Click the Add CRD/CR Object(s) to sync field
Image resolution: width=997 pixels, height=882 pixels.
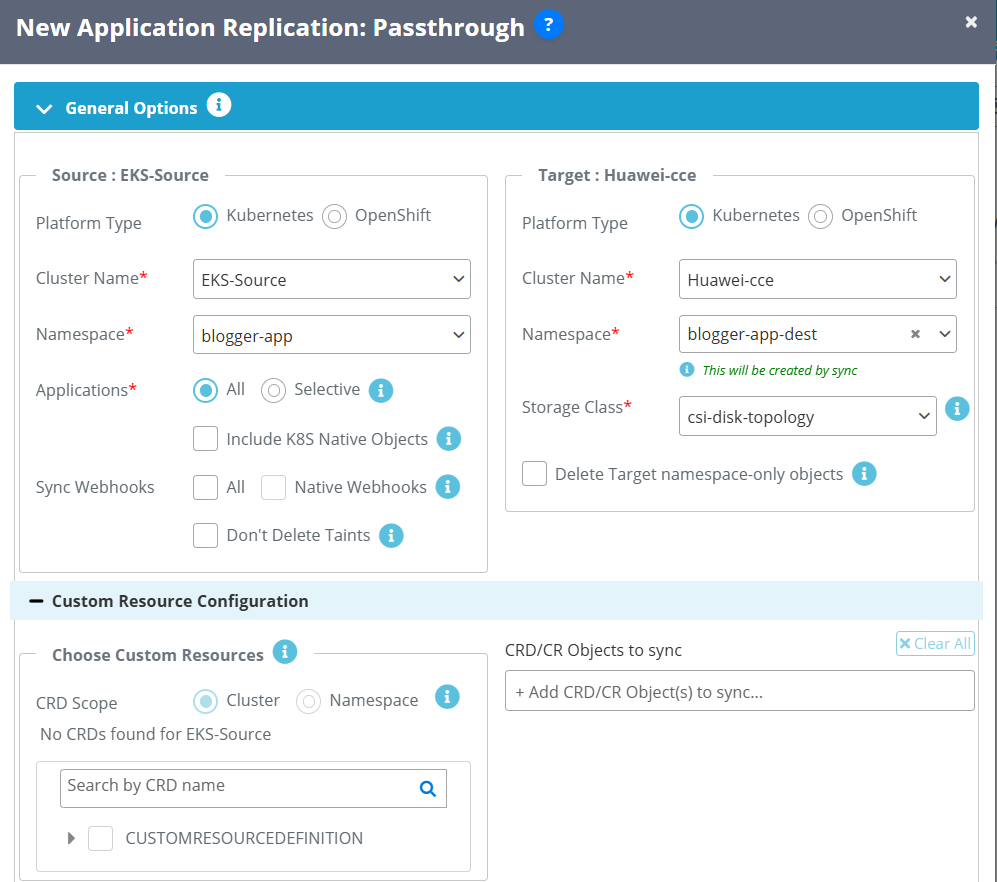tap(739, 691)
